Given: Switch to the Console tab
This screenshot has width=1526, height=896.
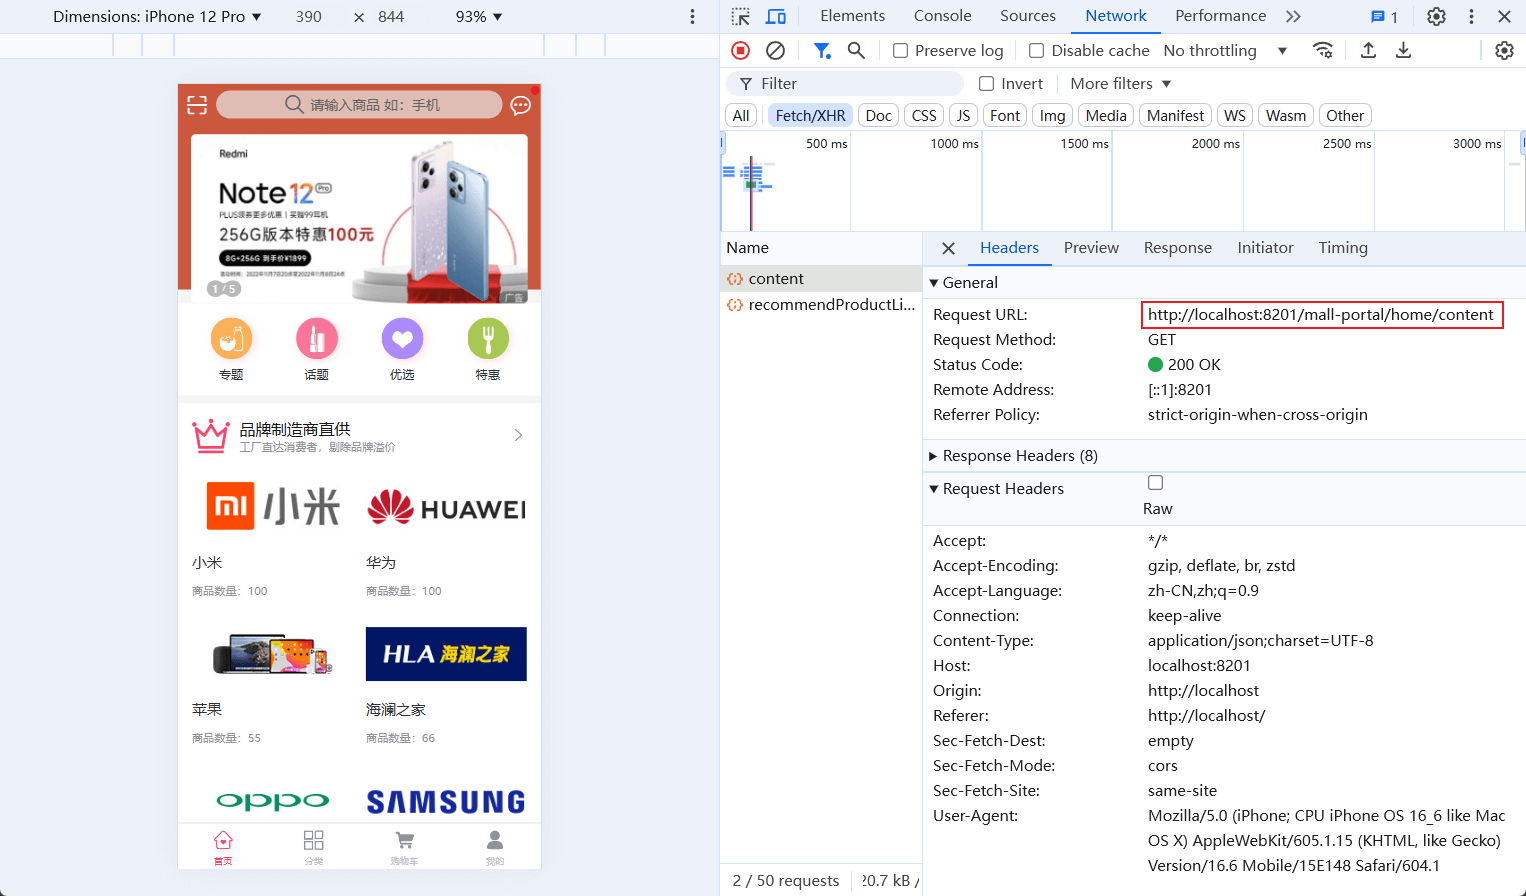Looking at the screenshot, I should coord(942,16).
